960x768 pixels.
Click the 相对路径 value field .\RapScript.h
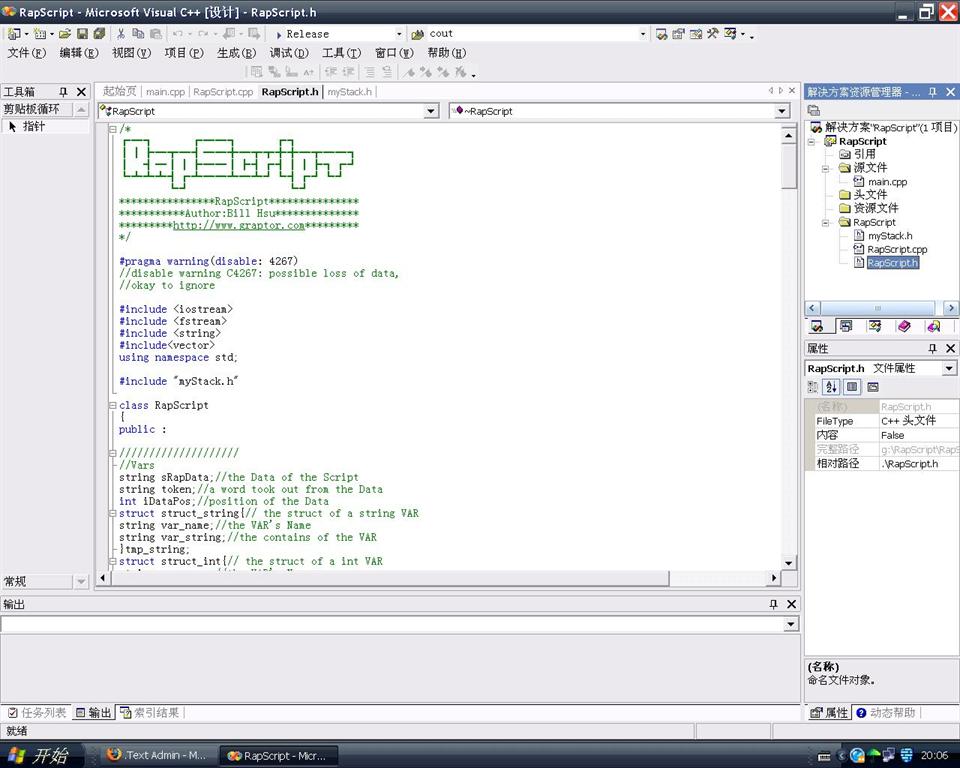918,464
